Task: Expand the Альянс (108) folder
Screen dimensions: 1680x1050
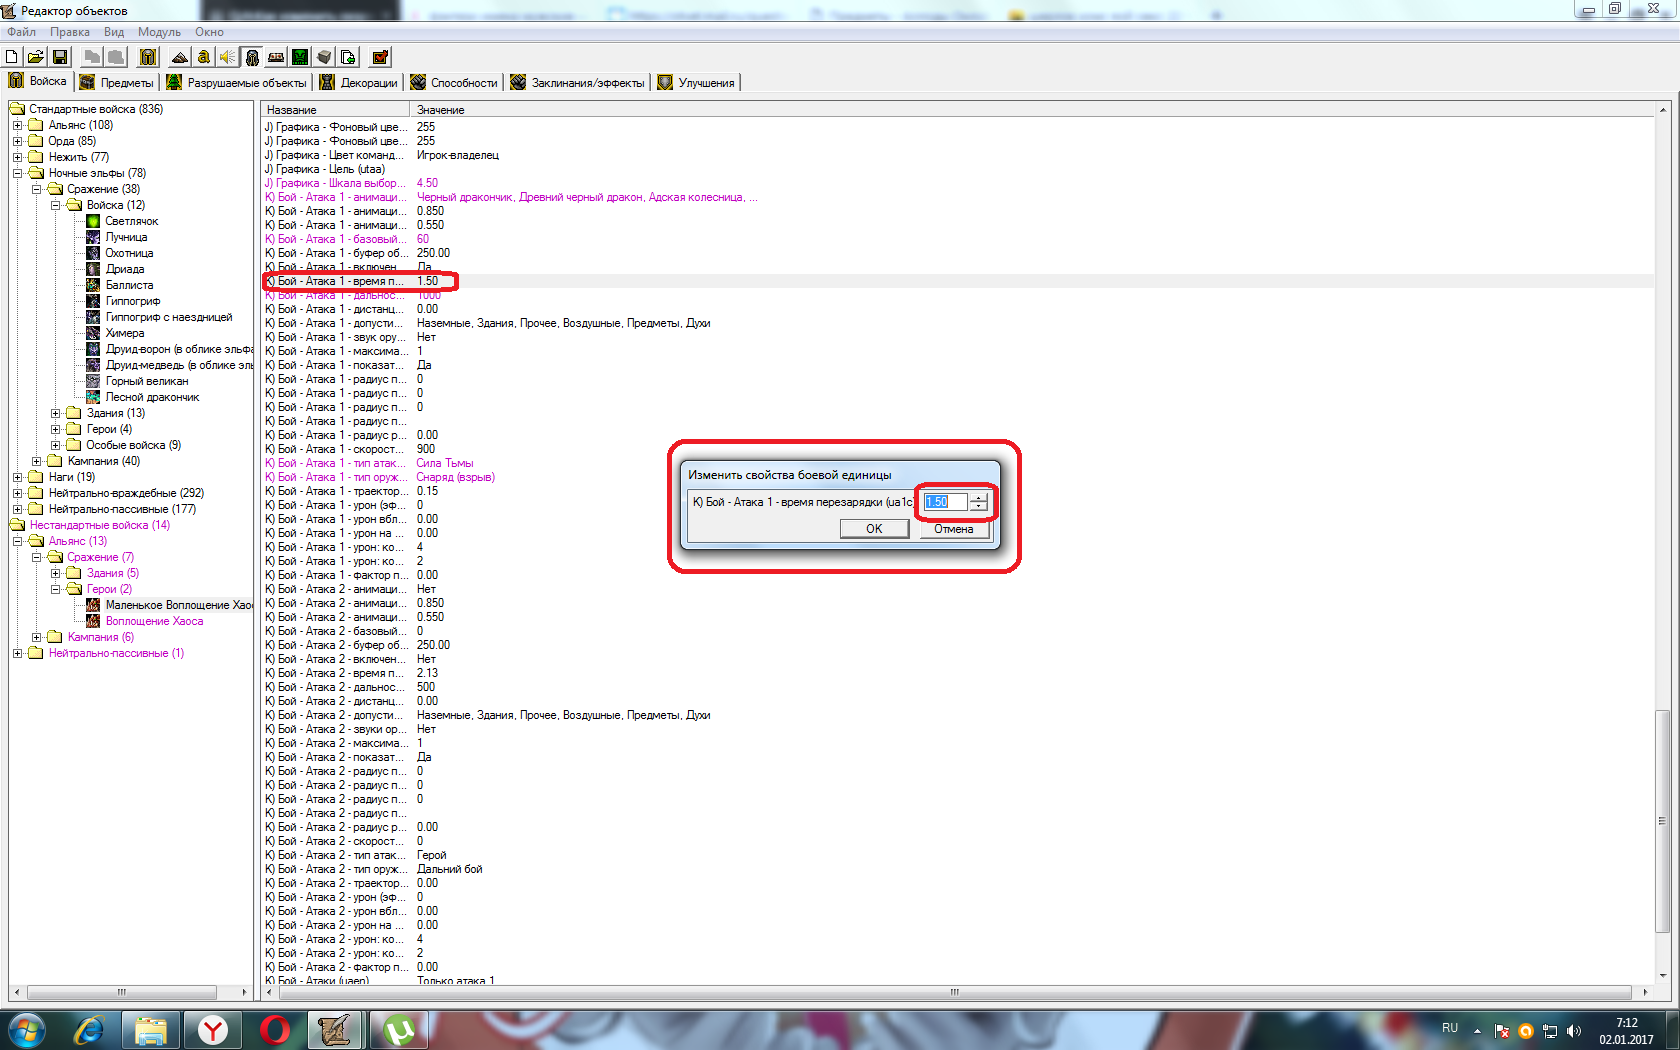Action: (x=17, y=125)
